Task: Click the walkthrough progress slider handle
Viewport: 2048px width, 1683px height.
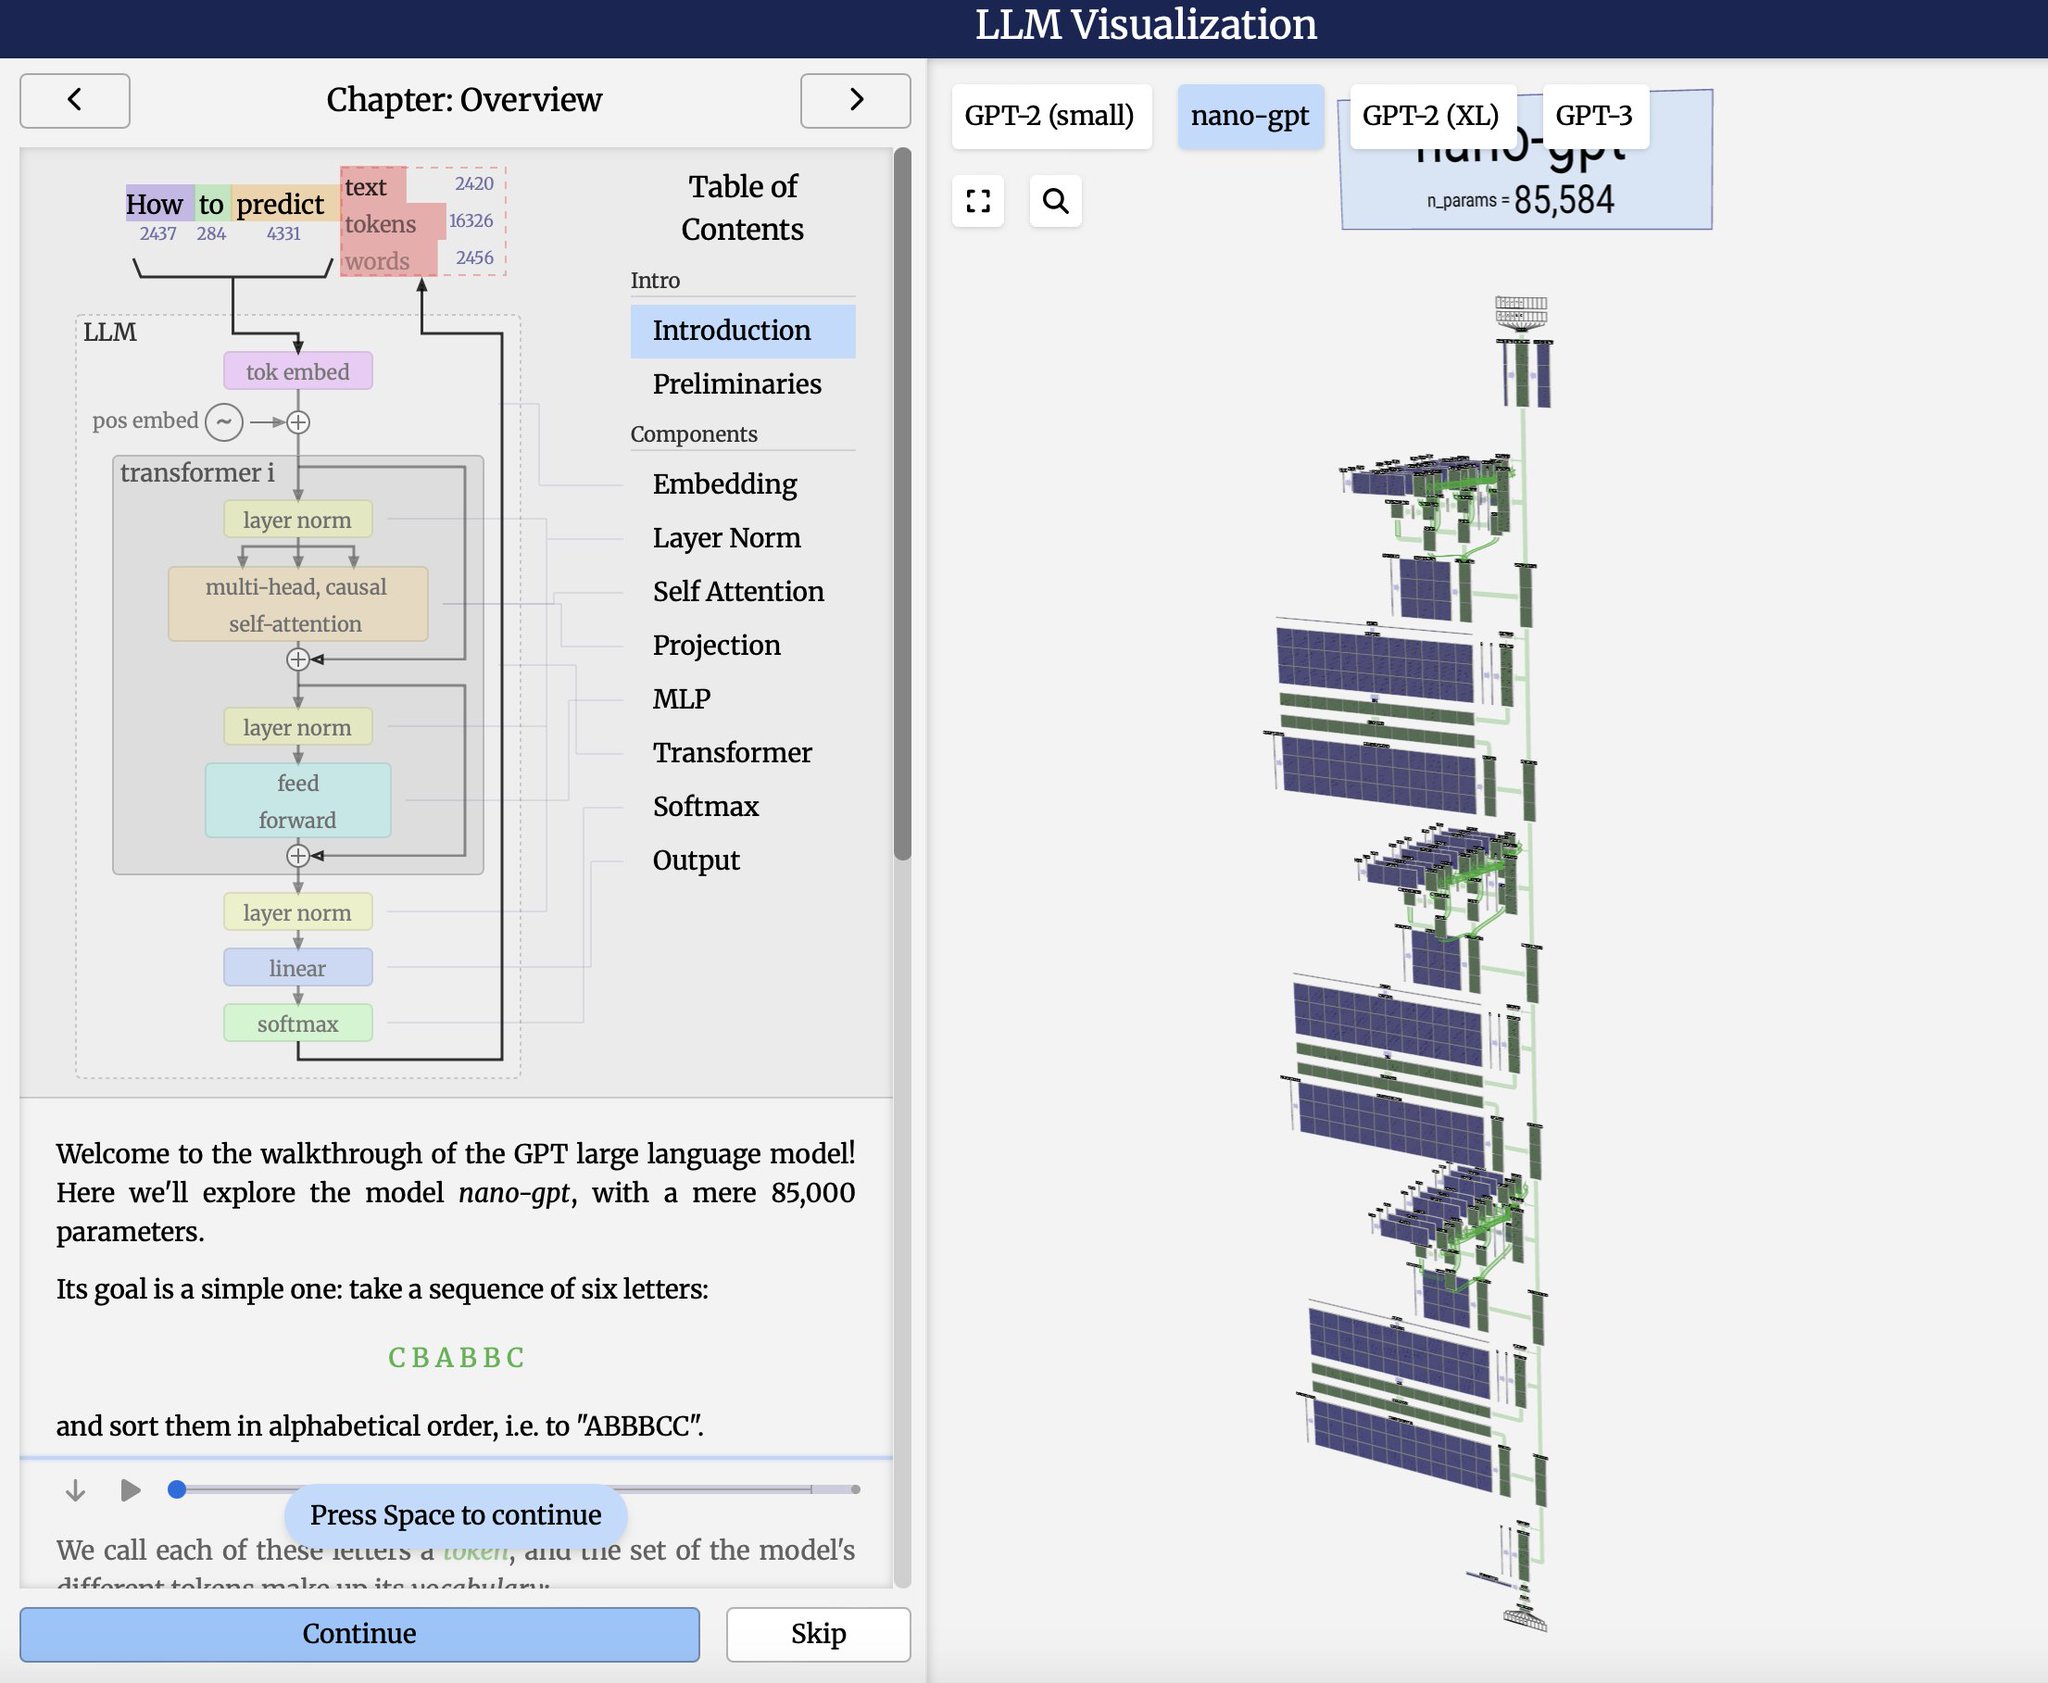Action: [177, 1490]
